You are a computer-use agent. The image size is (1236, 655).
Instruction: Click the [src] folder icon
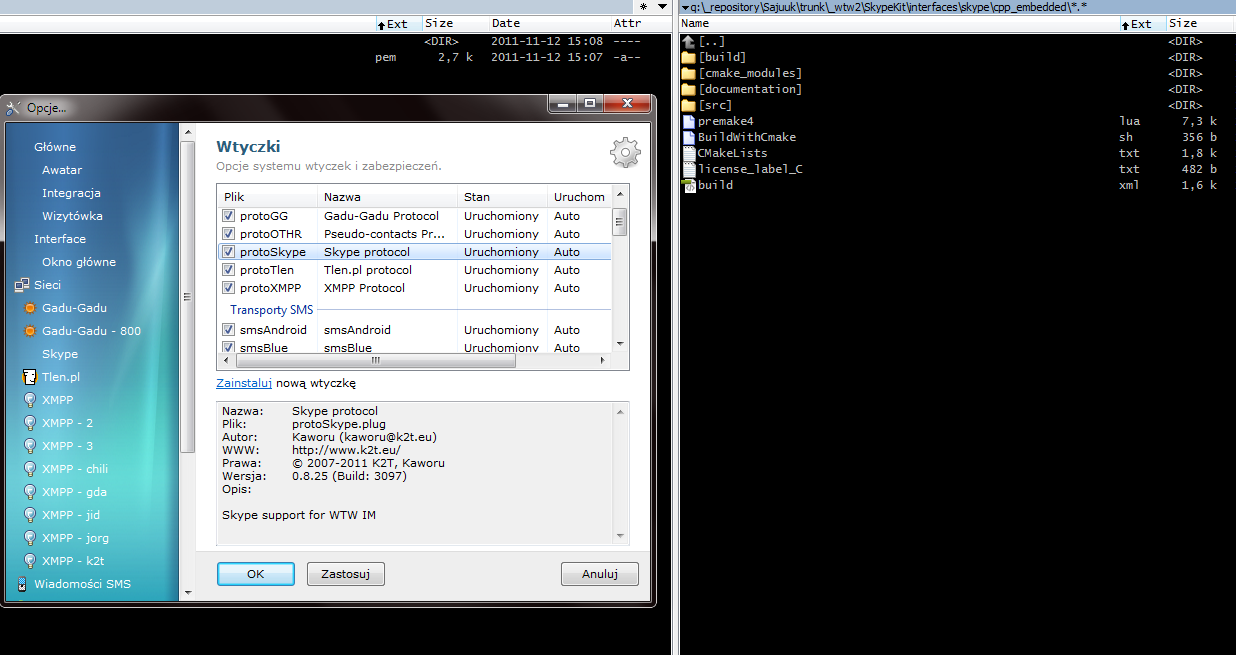click(x=688, y=105)
